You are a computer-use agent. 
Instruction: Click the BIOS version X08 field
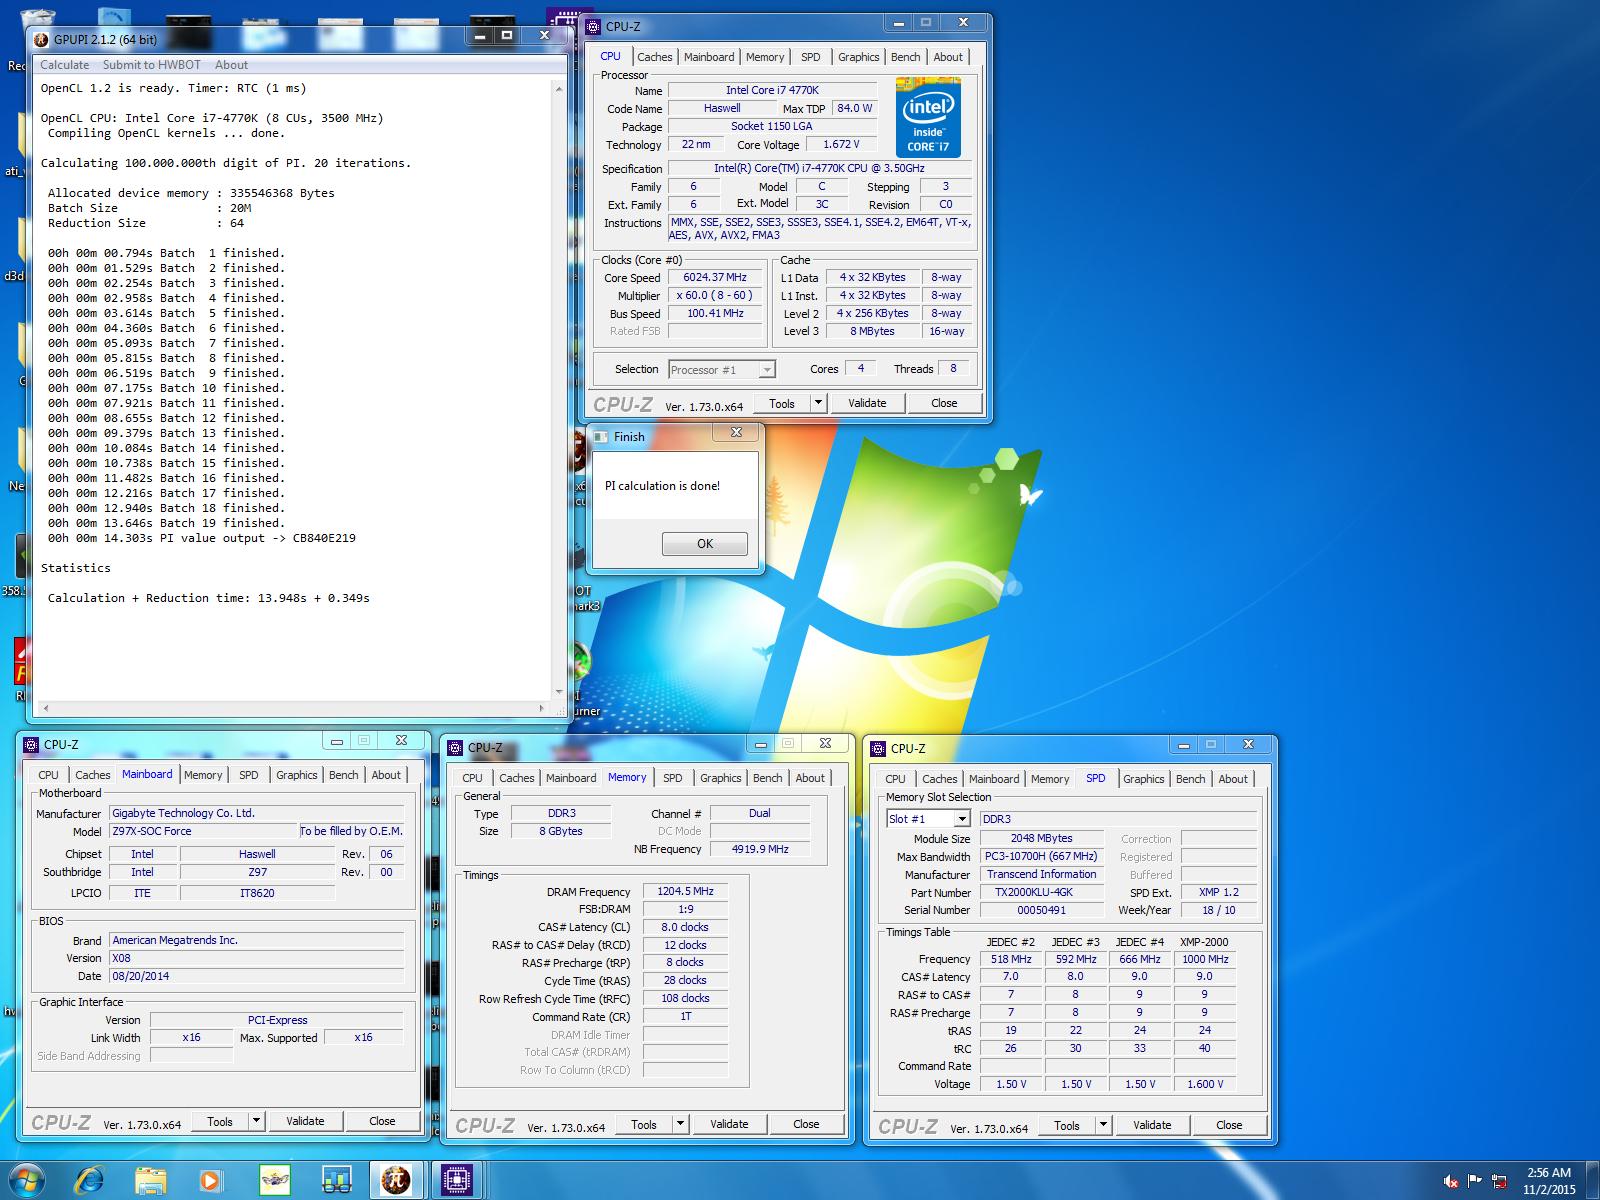click(256, 958)
